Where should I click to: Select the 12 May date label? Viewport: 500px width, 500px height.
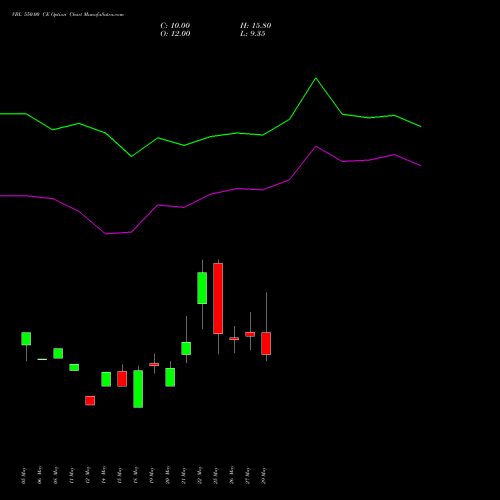click(x=87, y=475)
